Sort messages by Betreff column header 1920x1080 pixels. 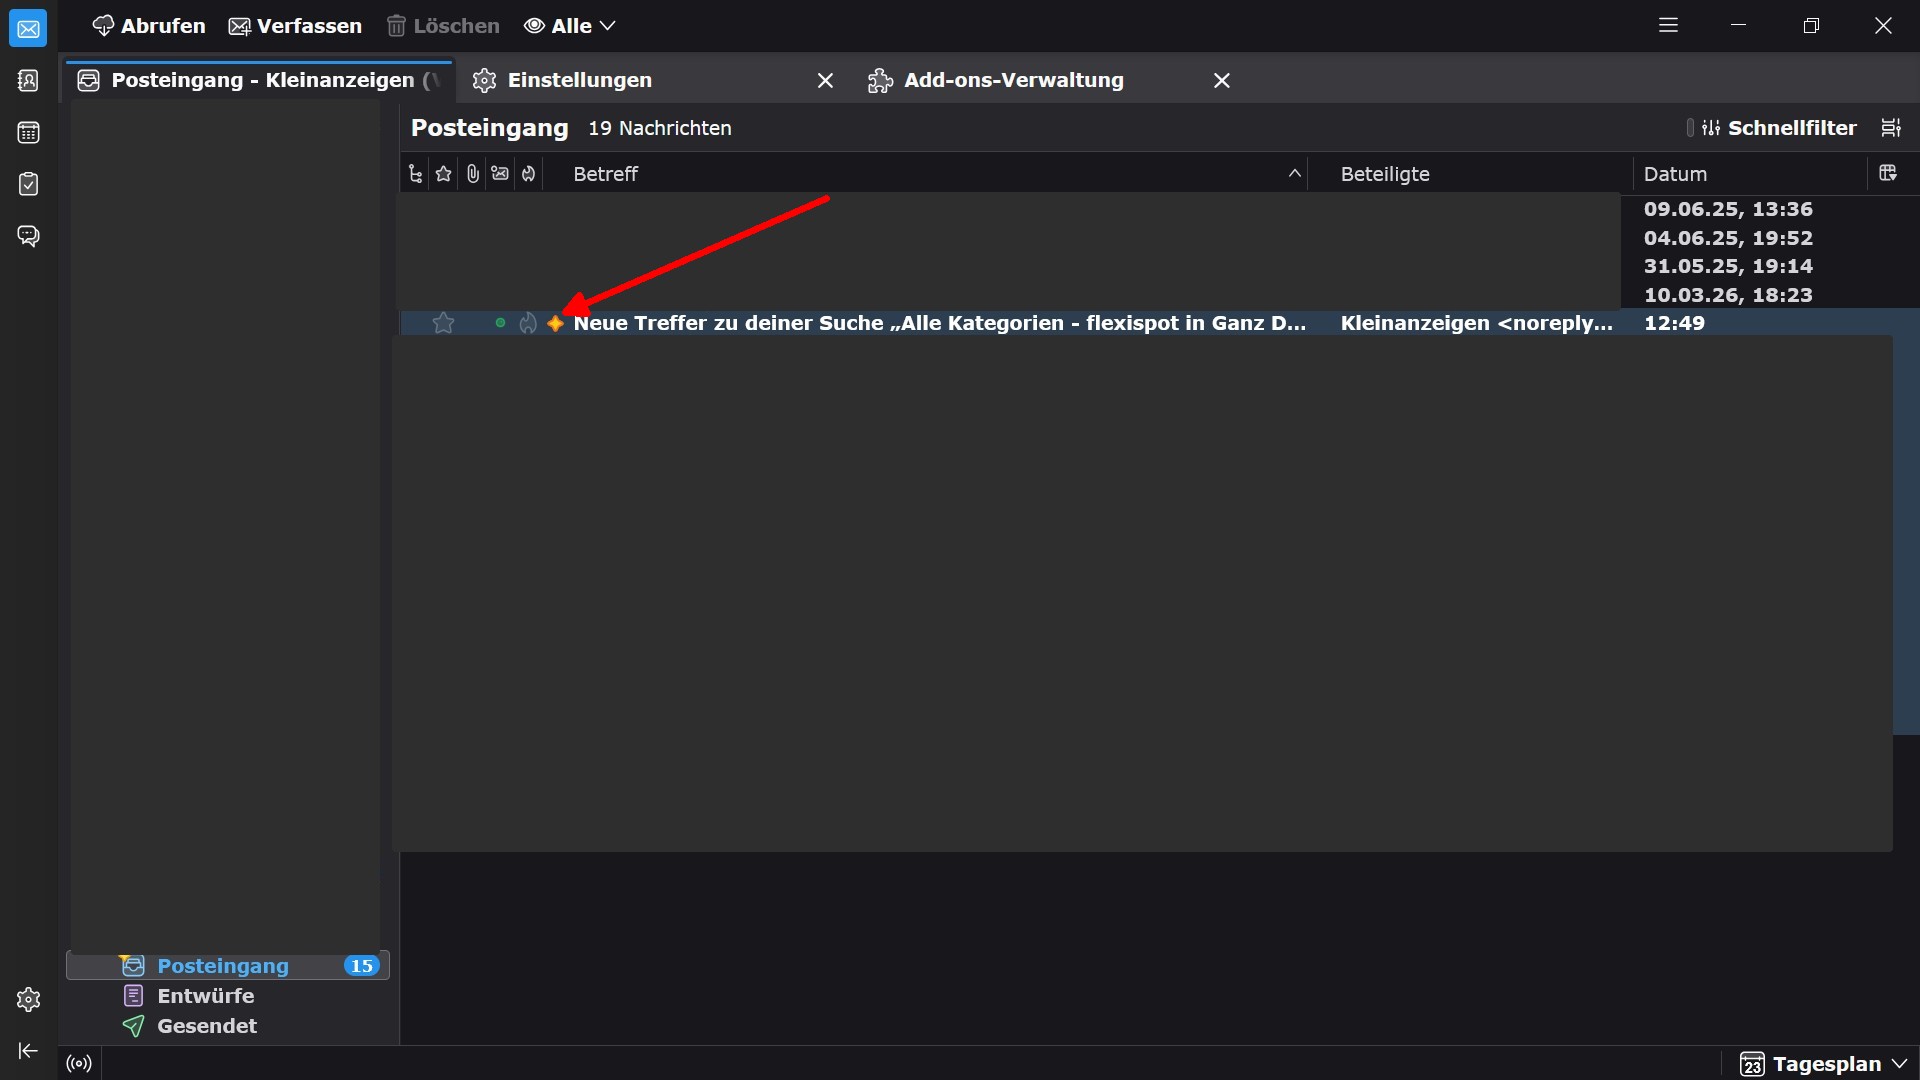click(606, 174)
